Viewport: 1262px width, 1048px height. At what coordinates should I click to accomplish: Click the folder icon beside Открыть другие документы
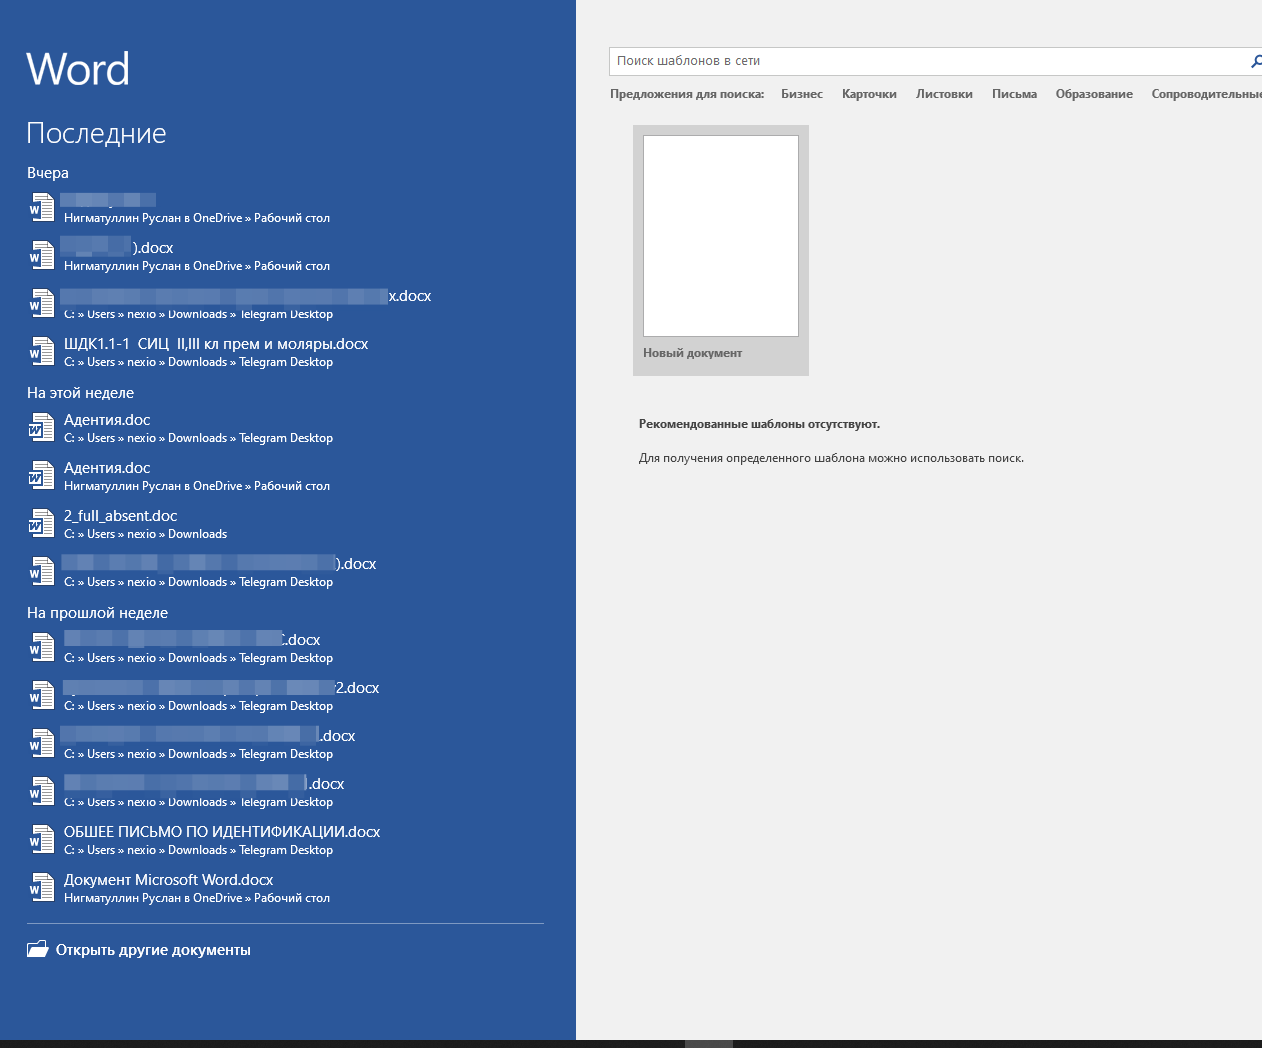[x=38, y=949]
